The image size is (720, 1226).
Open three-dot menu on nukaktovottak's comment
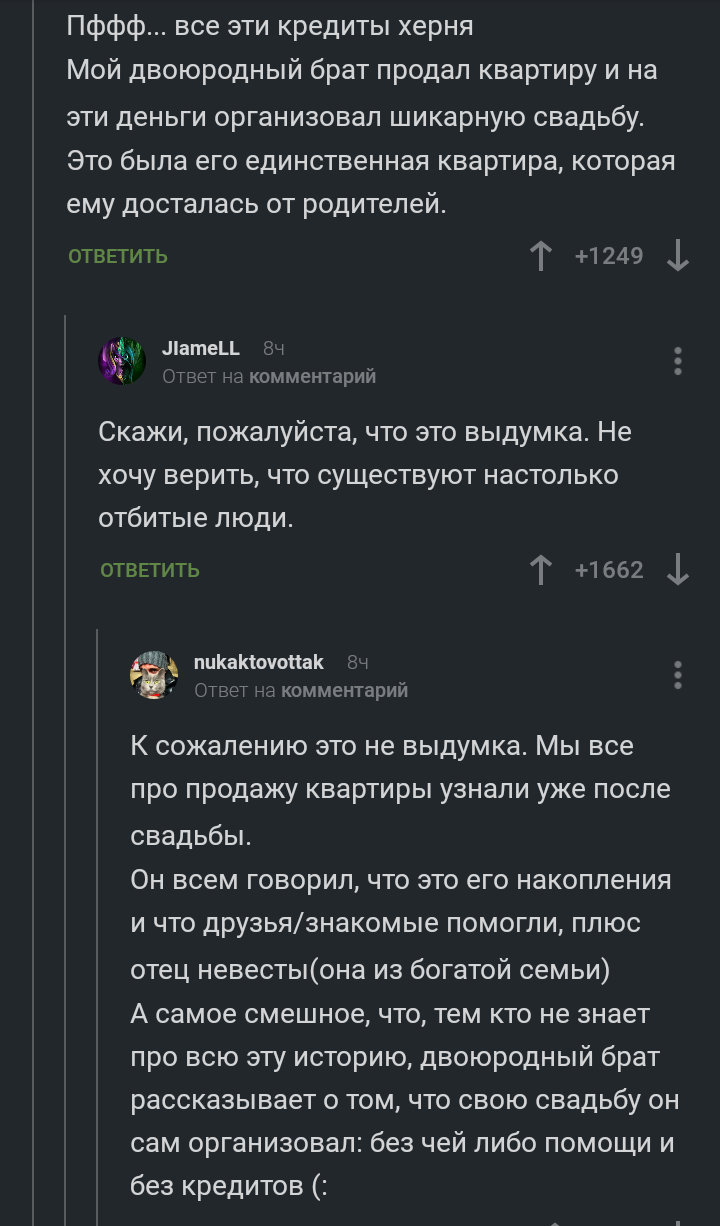pos(678,675)
